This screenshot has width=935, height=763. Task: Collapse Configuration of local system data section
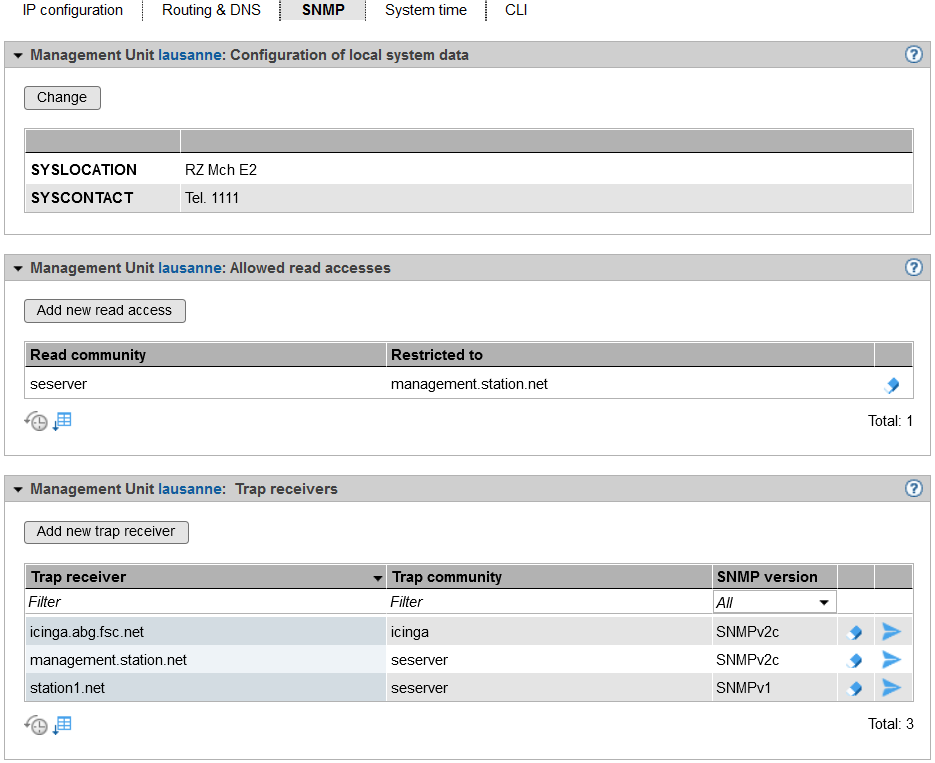pyautogui.click(x=18, y=56)
